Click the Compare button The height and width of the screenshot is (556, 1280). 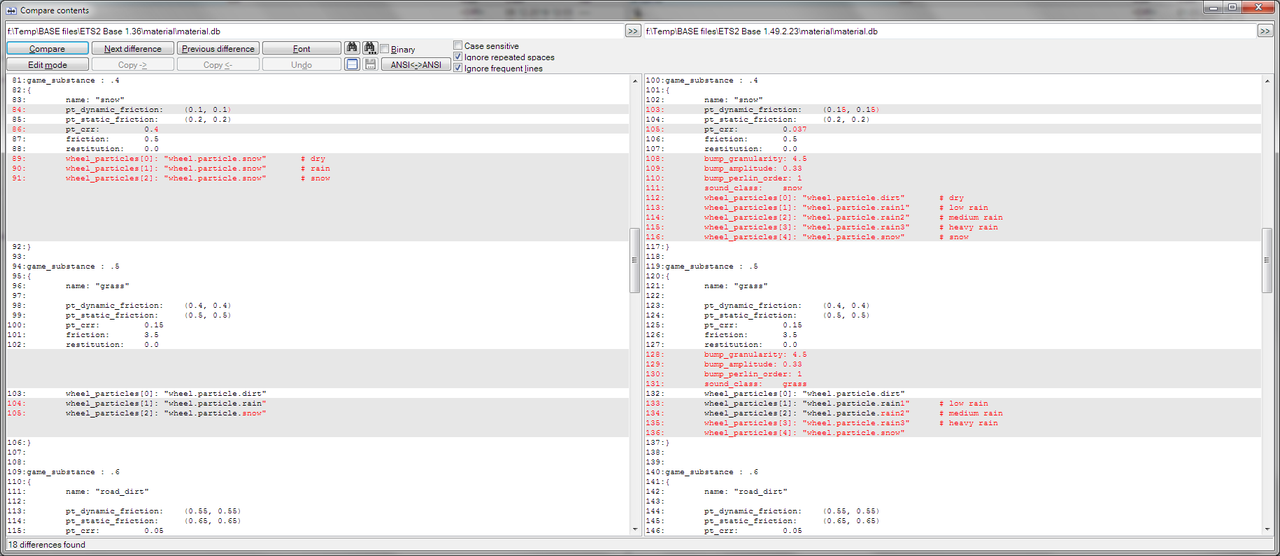[47, 48]
